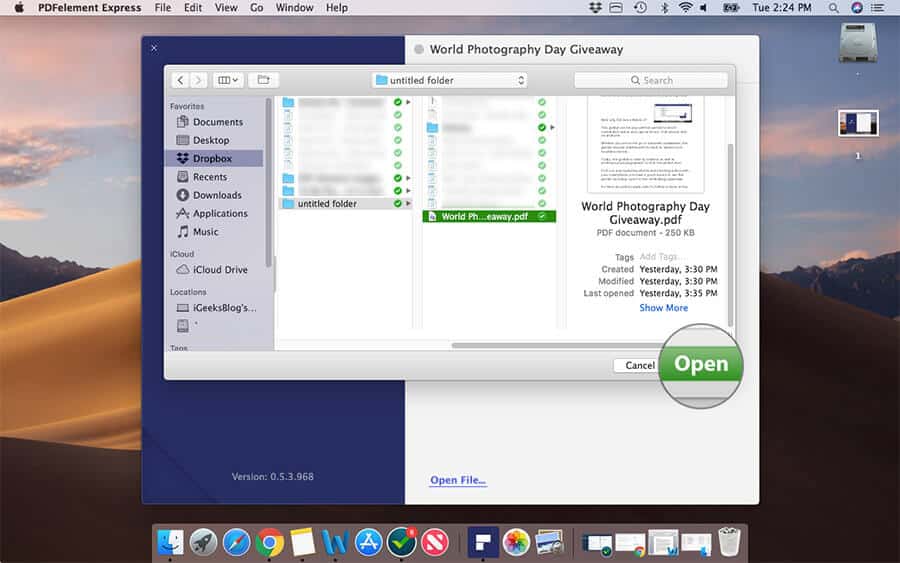Select Dropbox in the Favorites sidebar

point(214,158)
